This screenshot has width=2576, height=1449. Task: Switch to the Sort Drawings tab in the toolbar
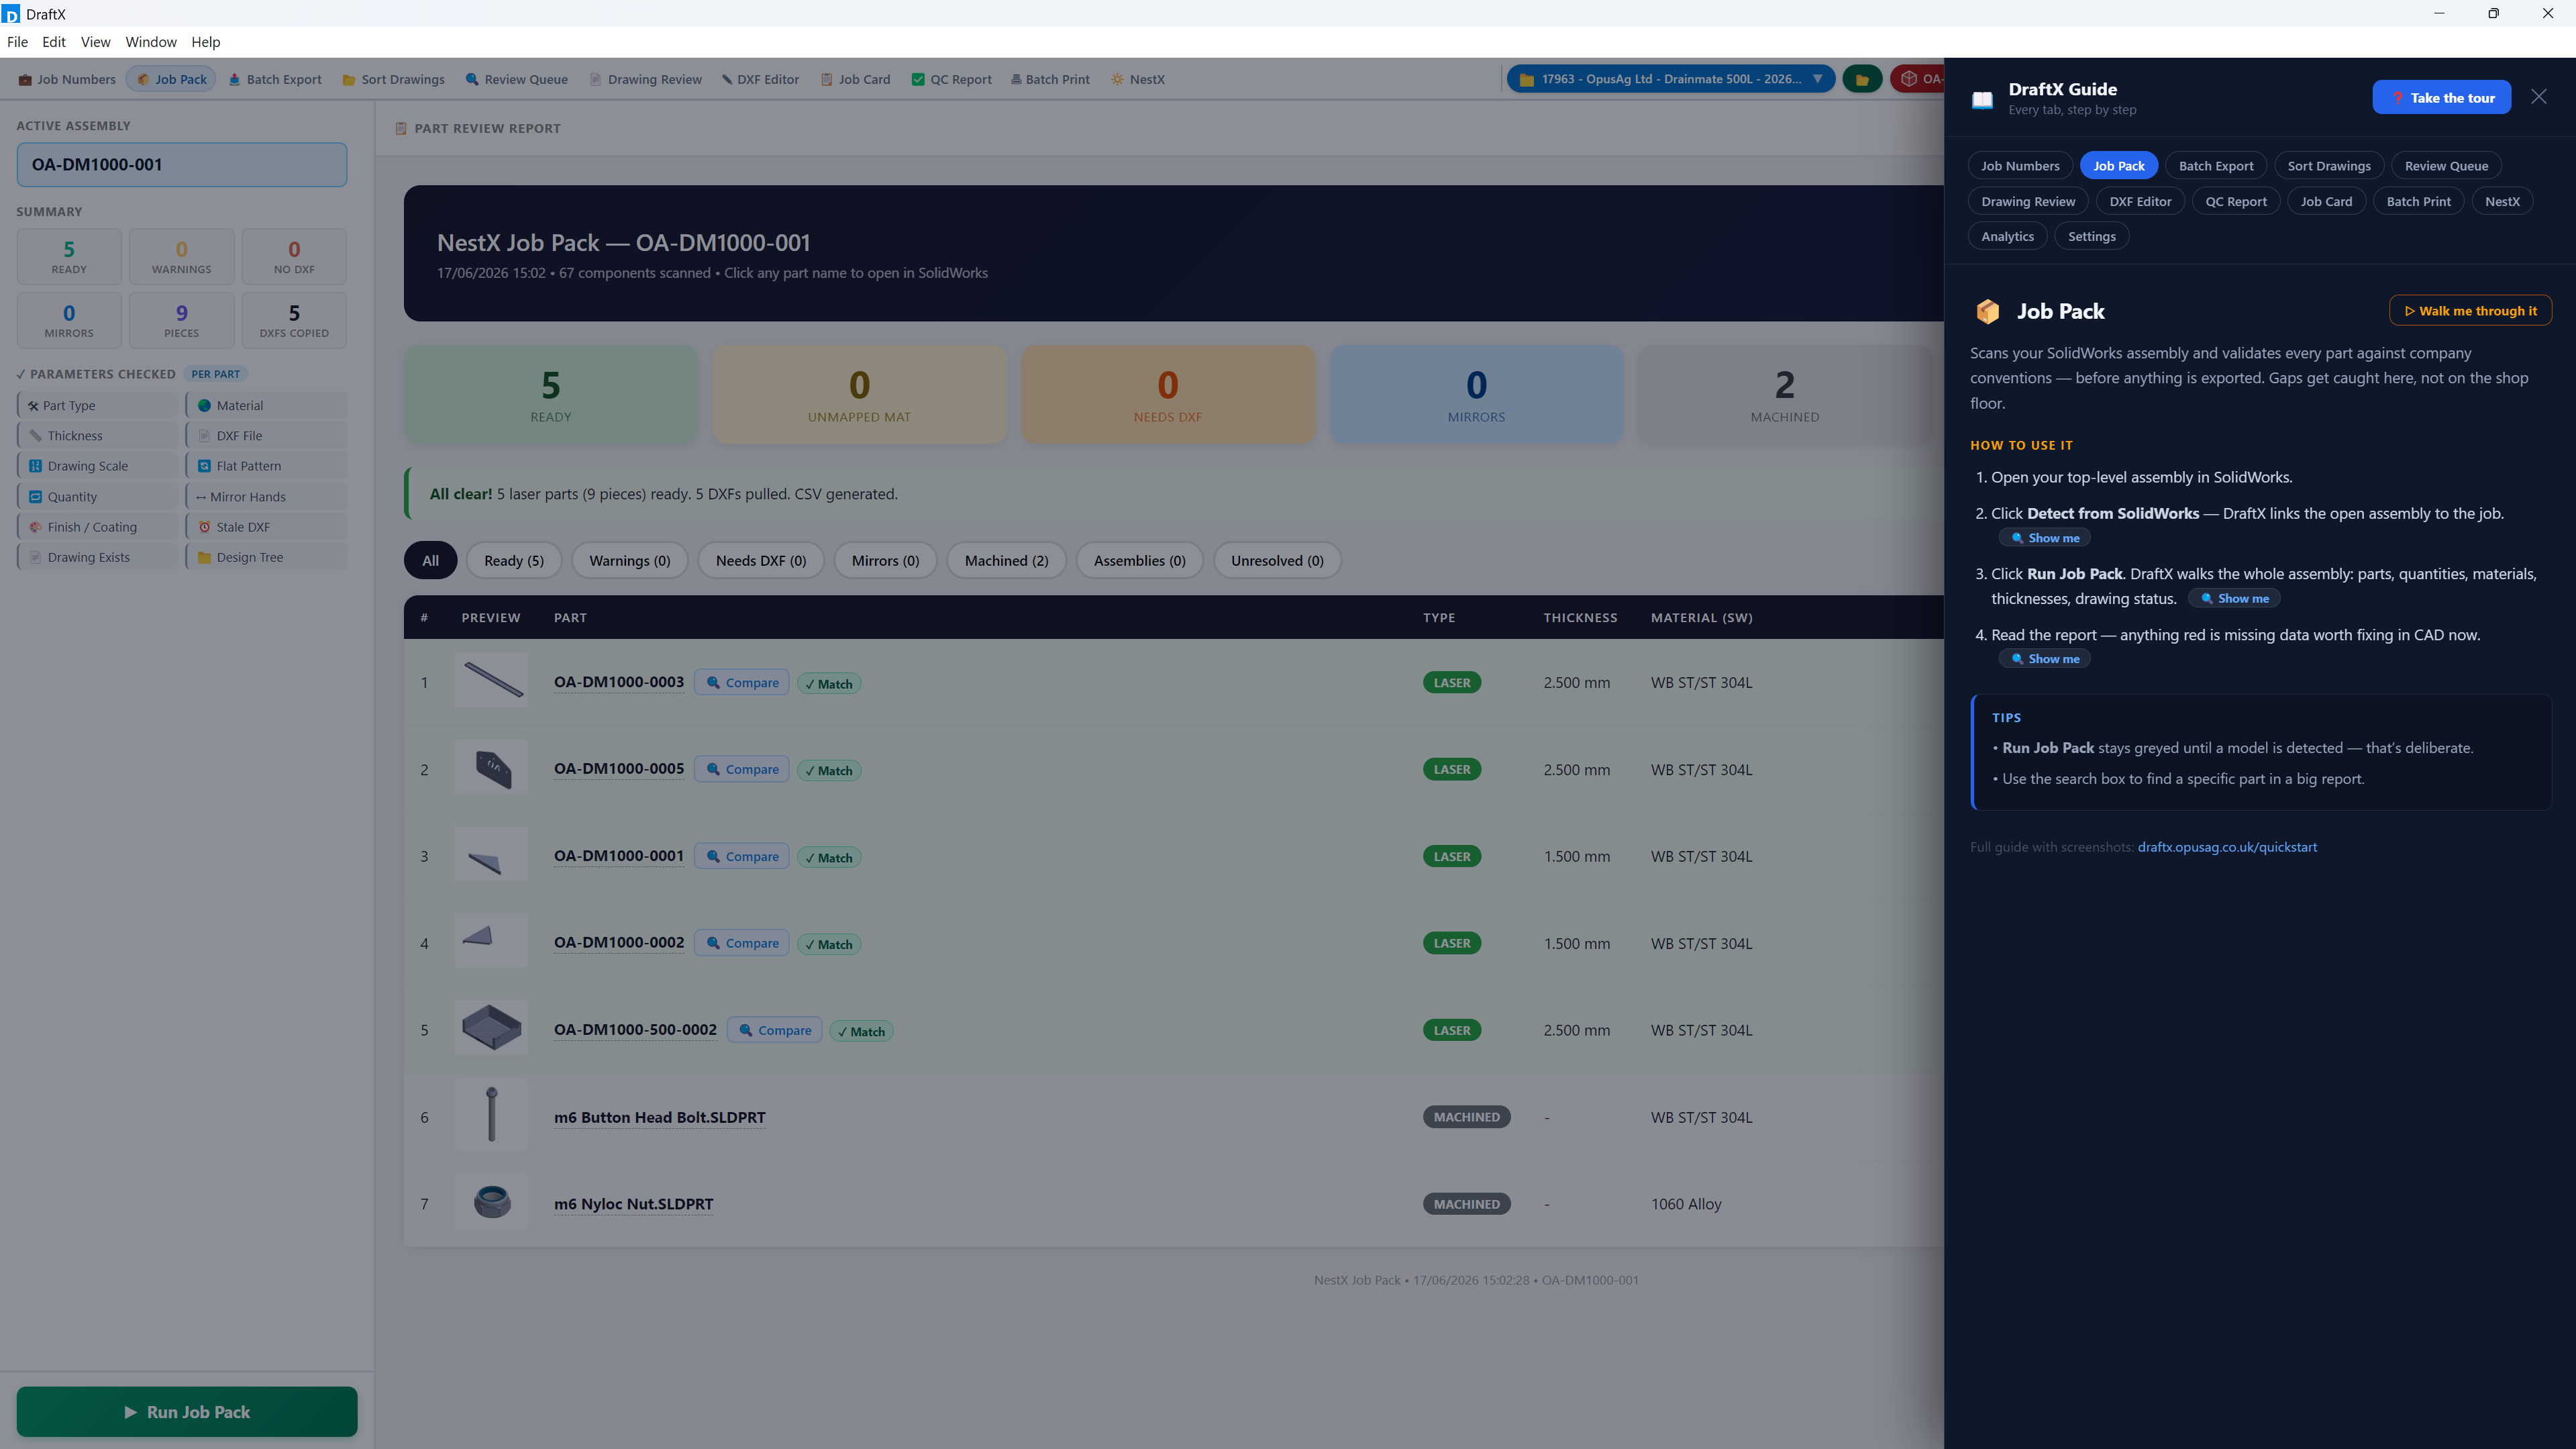coord(394,79)
